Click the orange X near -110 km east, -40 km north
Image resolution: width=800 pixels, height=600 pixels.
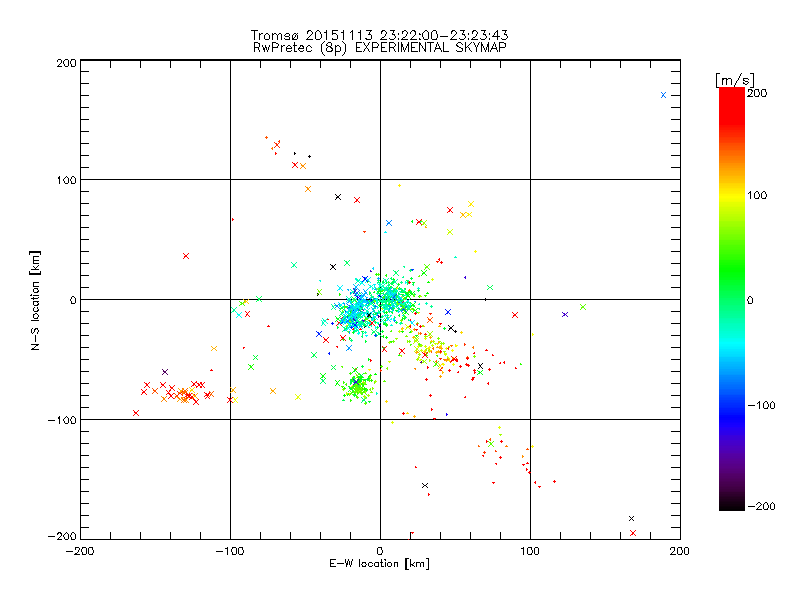coord(214,348)
